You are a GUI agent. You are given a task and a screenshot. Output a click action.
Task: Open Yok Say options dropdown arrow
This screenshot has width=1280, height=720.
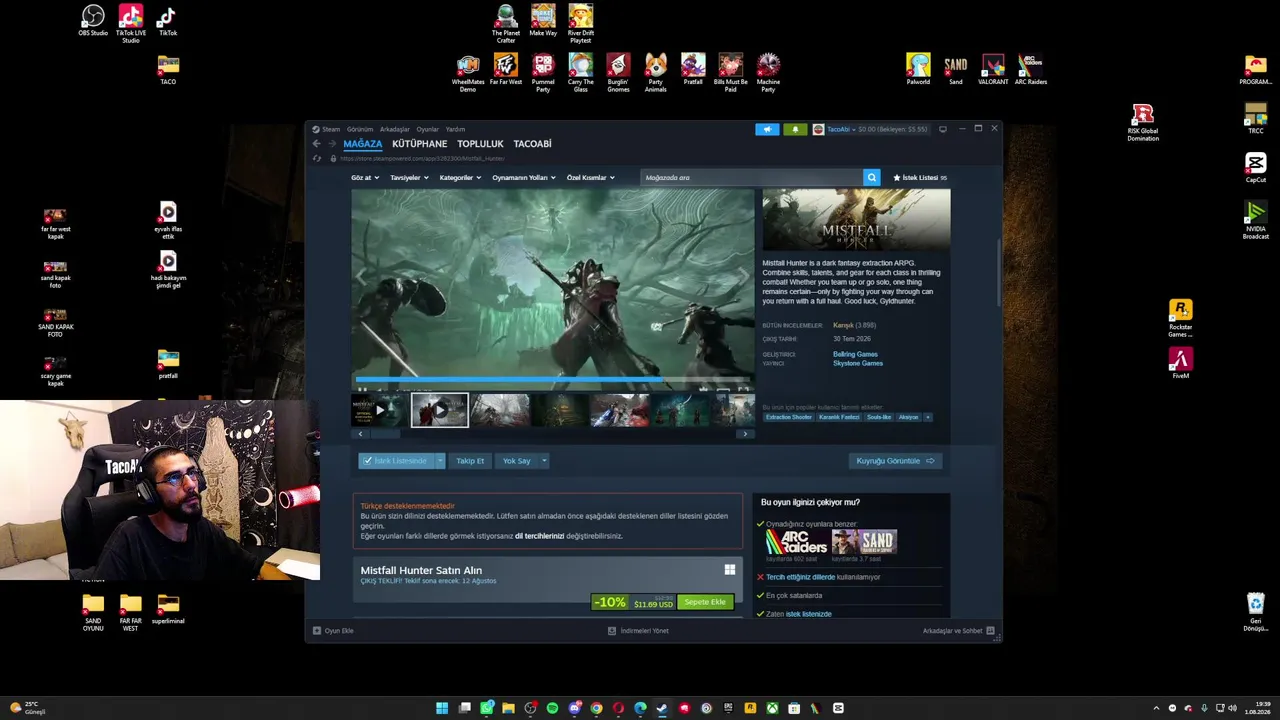click(544, 461)
